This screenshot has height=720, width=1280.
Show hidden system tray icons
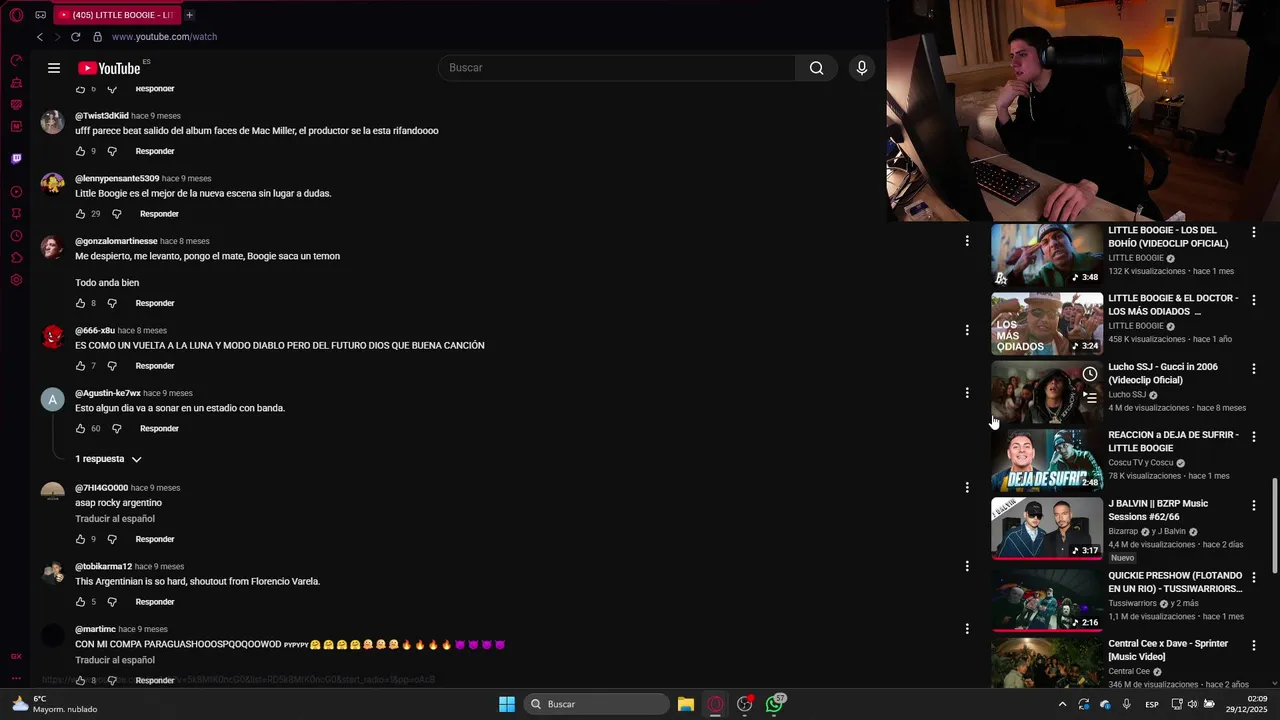[x=1062, y=704]
